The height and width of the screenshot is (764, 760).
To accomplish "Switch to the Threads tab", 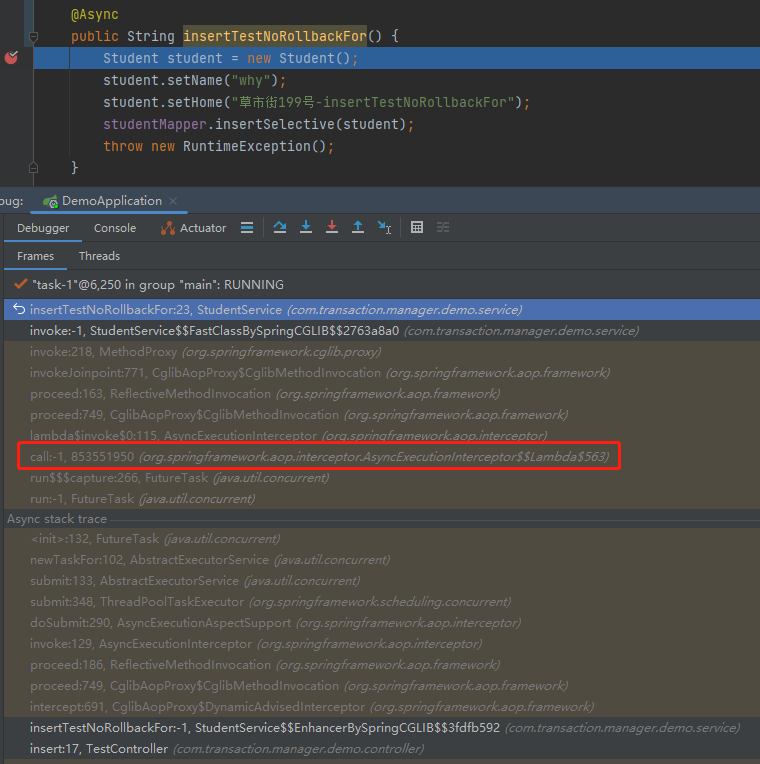I will click(x=99, y=256).
